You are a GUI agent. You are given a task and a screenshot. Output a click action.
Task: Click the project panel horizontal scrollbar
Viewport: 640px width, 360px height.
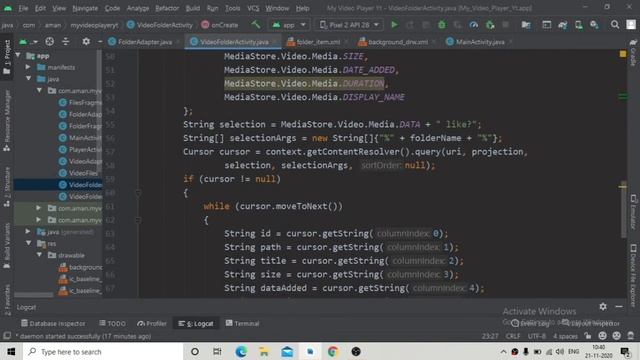pos(34,294)
